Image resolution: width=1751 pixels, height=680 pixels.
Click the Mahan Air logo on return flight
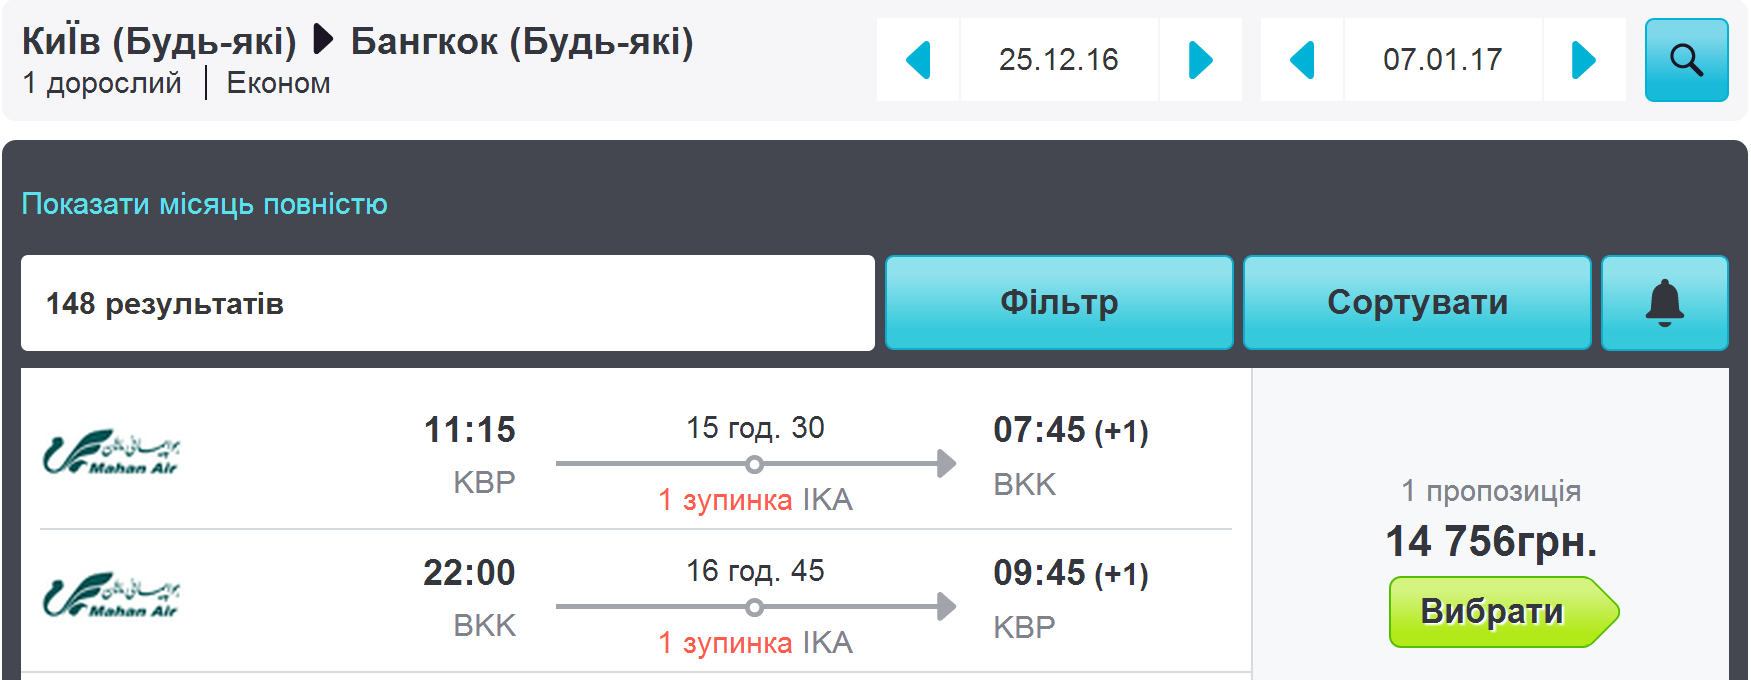tap(111, 596)
